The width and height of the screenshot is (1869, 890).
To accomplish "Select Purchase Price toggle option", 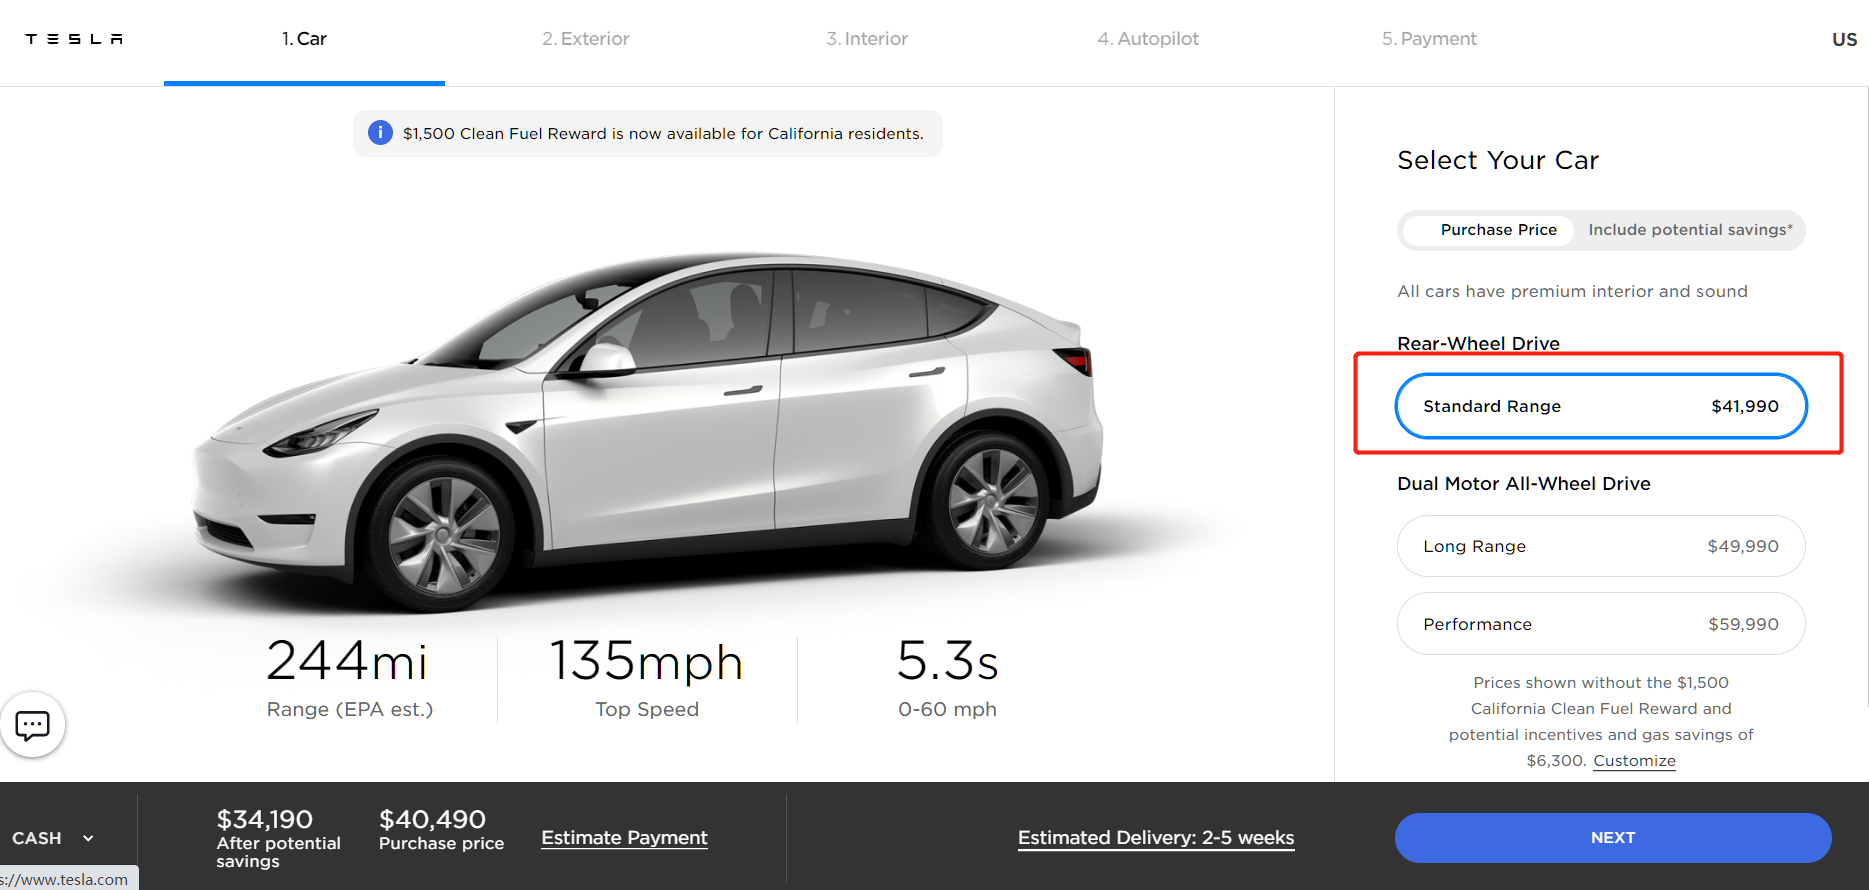I will 1498,230.
